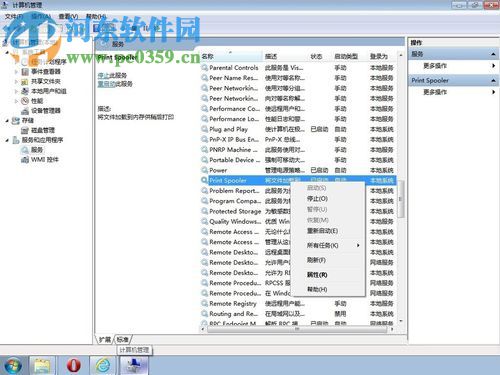Click the vertical scrollbar up arrow
This screenshot has height=375, width=500.
[401, 55]
